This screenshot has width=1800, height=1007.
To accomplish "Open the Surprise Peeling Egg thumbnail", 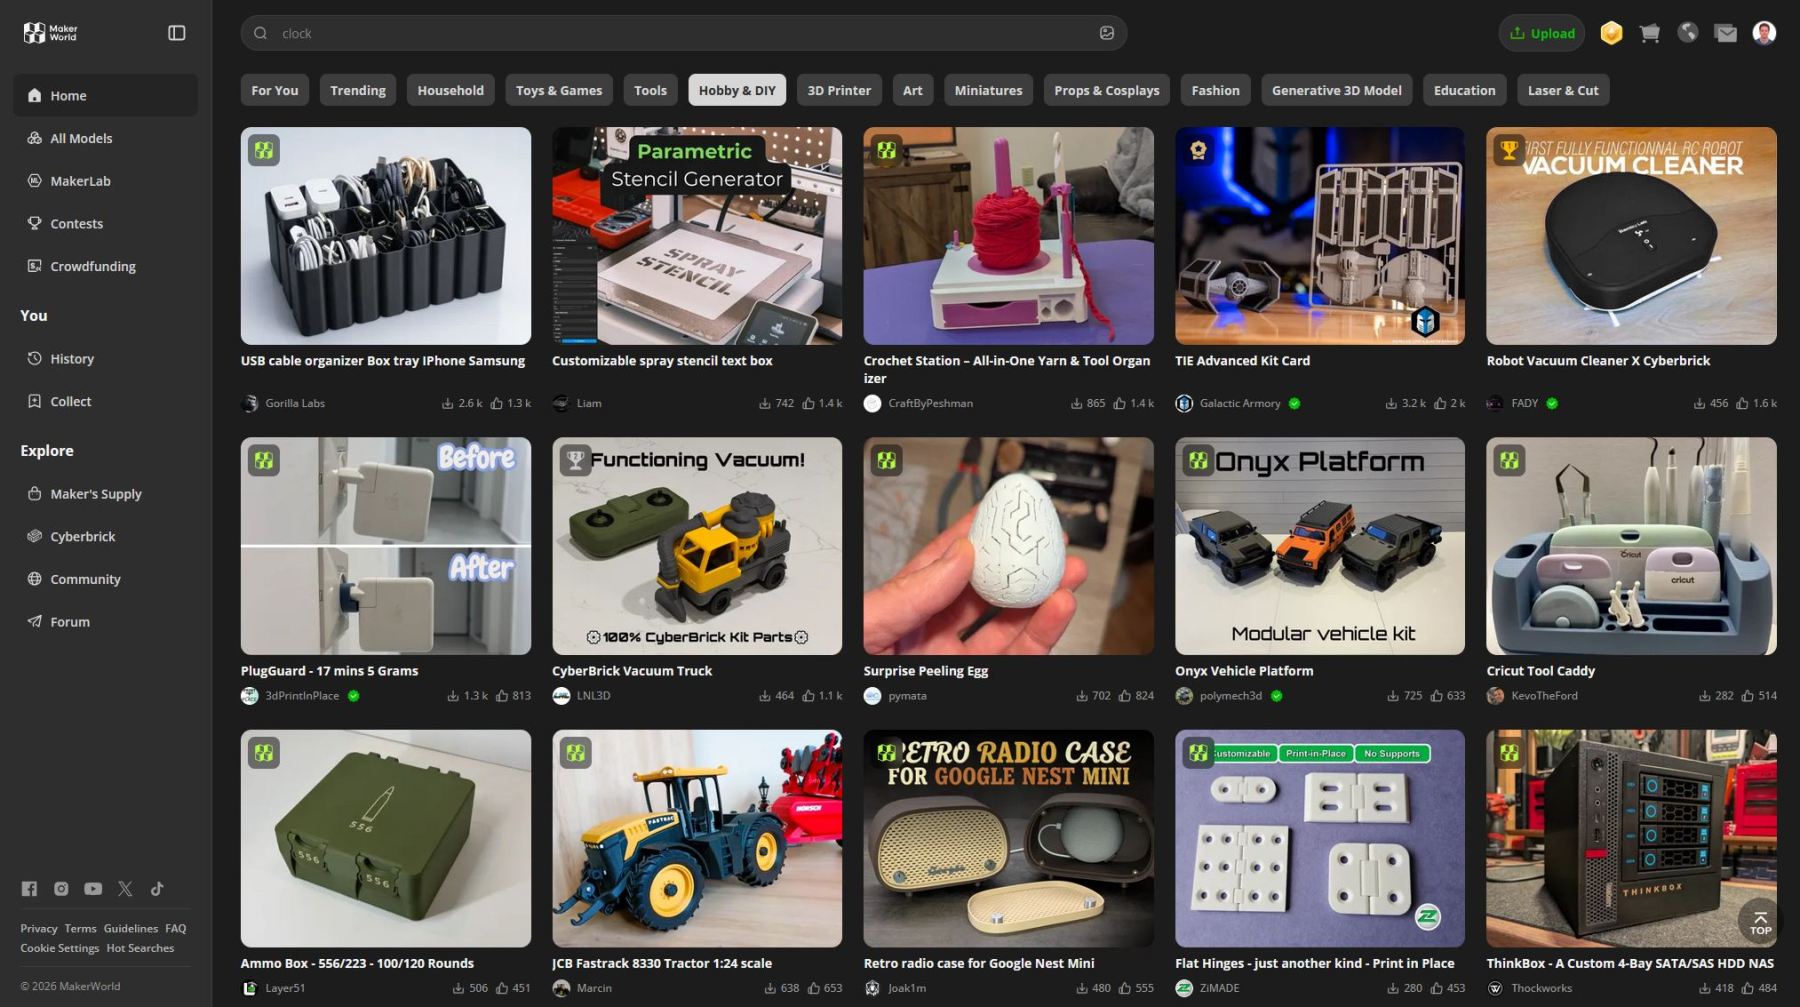I will click(x=1008, y=546).
